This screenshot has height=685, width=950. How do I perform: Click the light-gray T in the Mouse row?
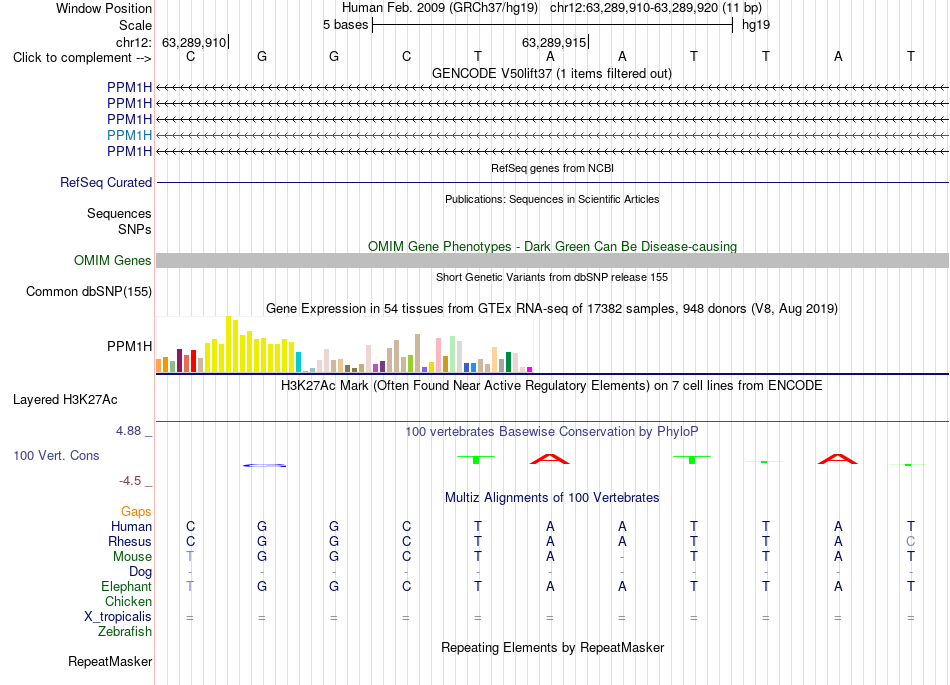tap(190, 557)
